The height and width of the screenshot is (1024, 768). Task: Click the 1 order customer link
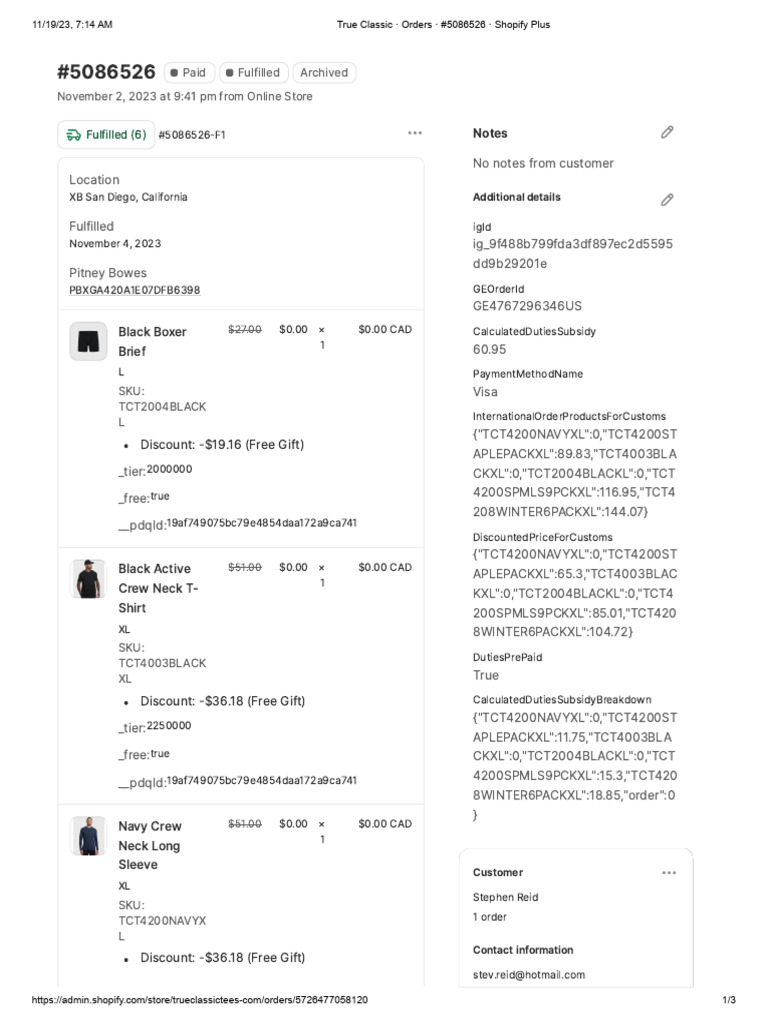[x=490, y=917]
